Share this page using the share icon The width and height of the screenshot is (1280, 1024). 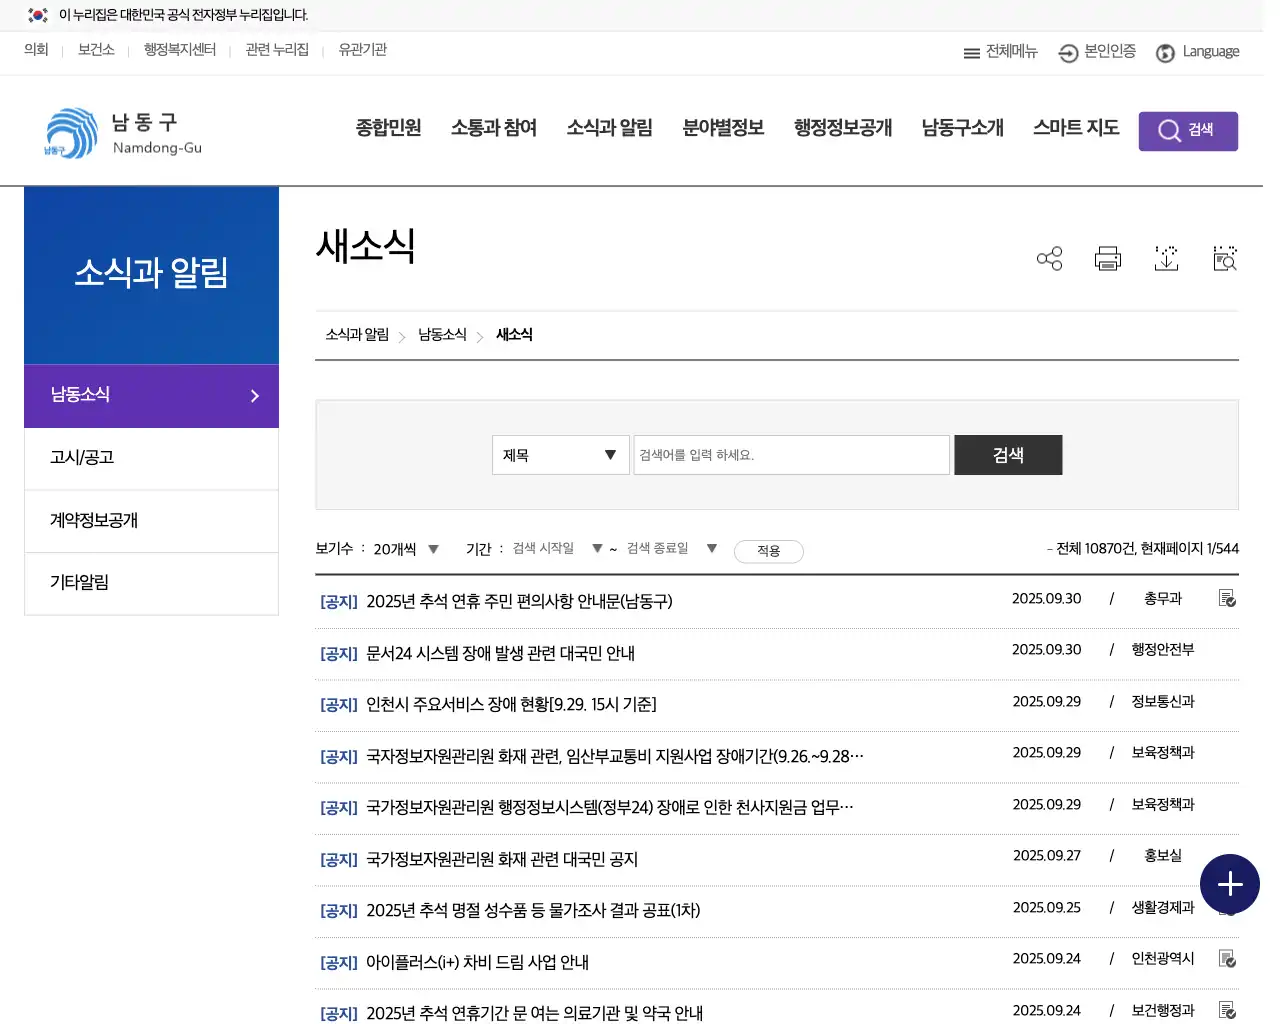point(1049,258)
